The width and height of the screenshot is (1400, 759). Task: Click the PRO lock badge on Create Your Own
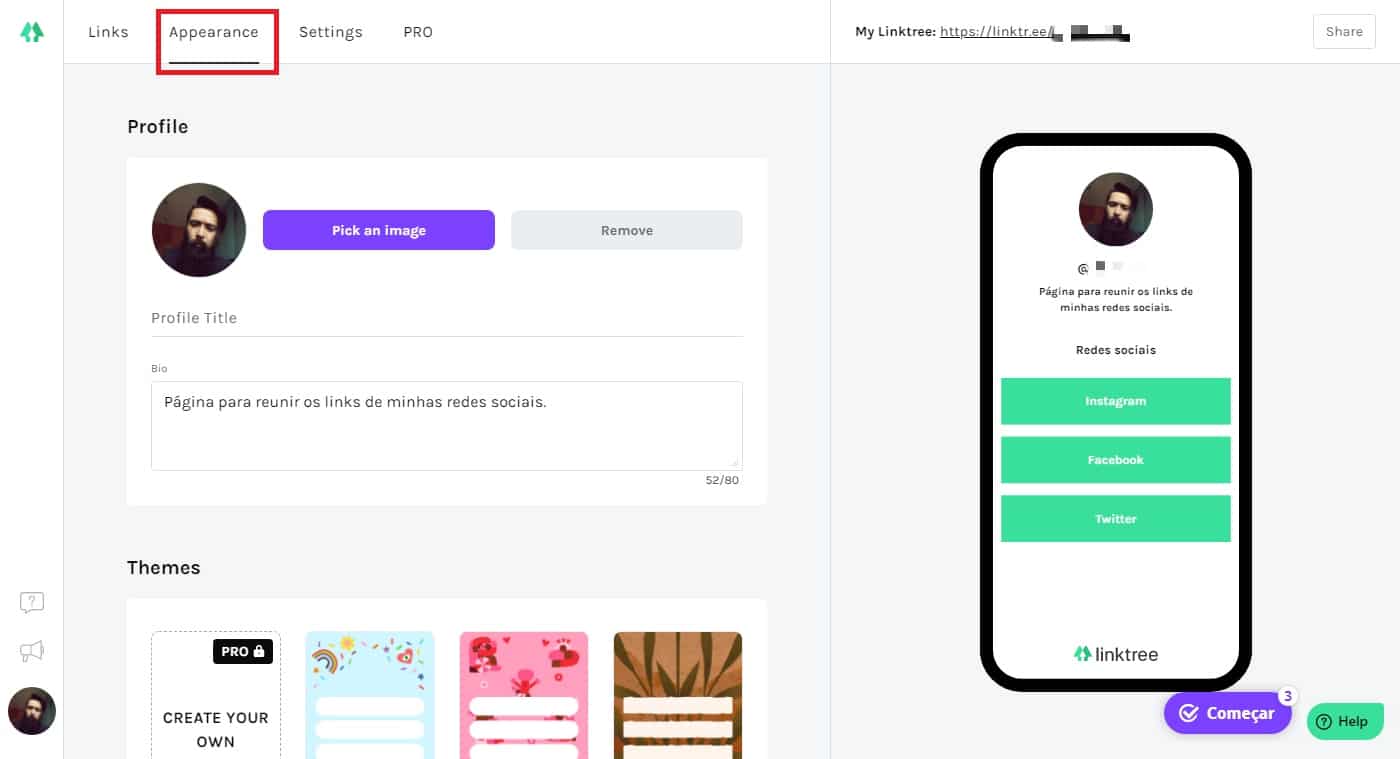point(243,651)
